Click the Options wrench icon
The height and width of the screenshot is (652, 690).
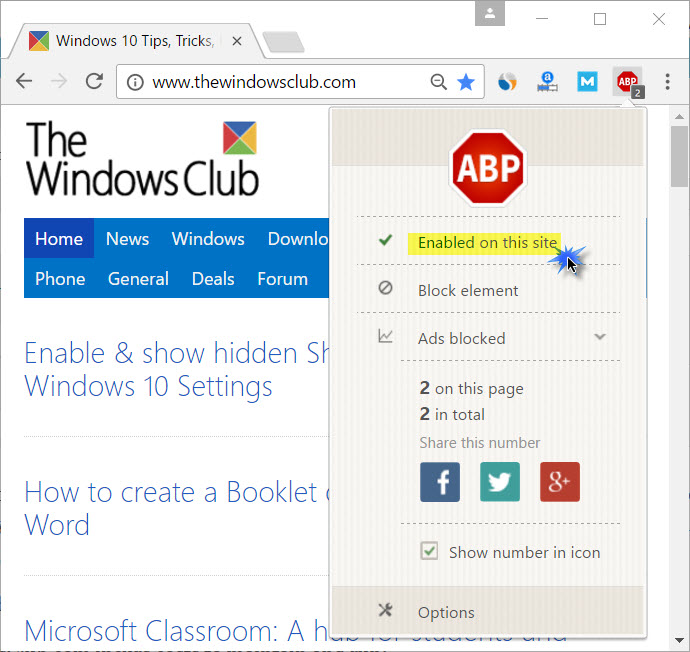(x=385, y=610)
